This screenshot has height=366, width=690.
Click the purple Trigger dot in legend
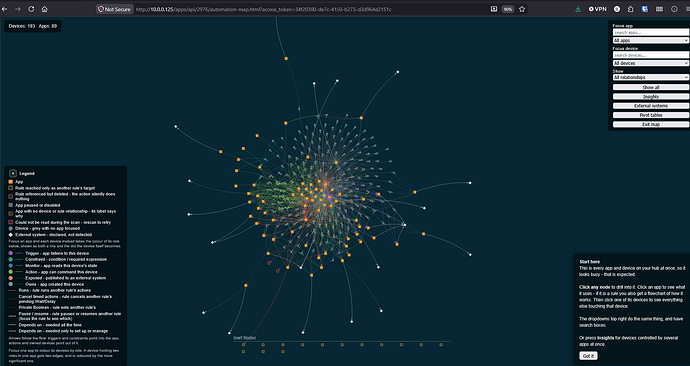click(11, 253)
